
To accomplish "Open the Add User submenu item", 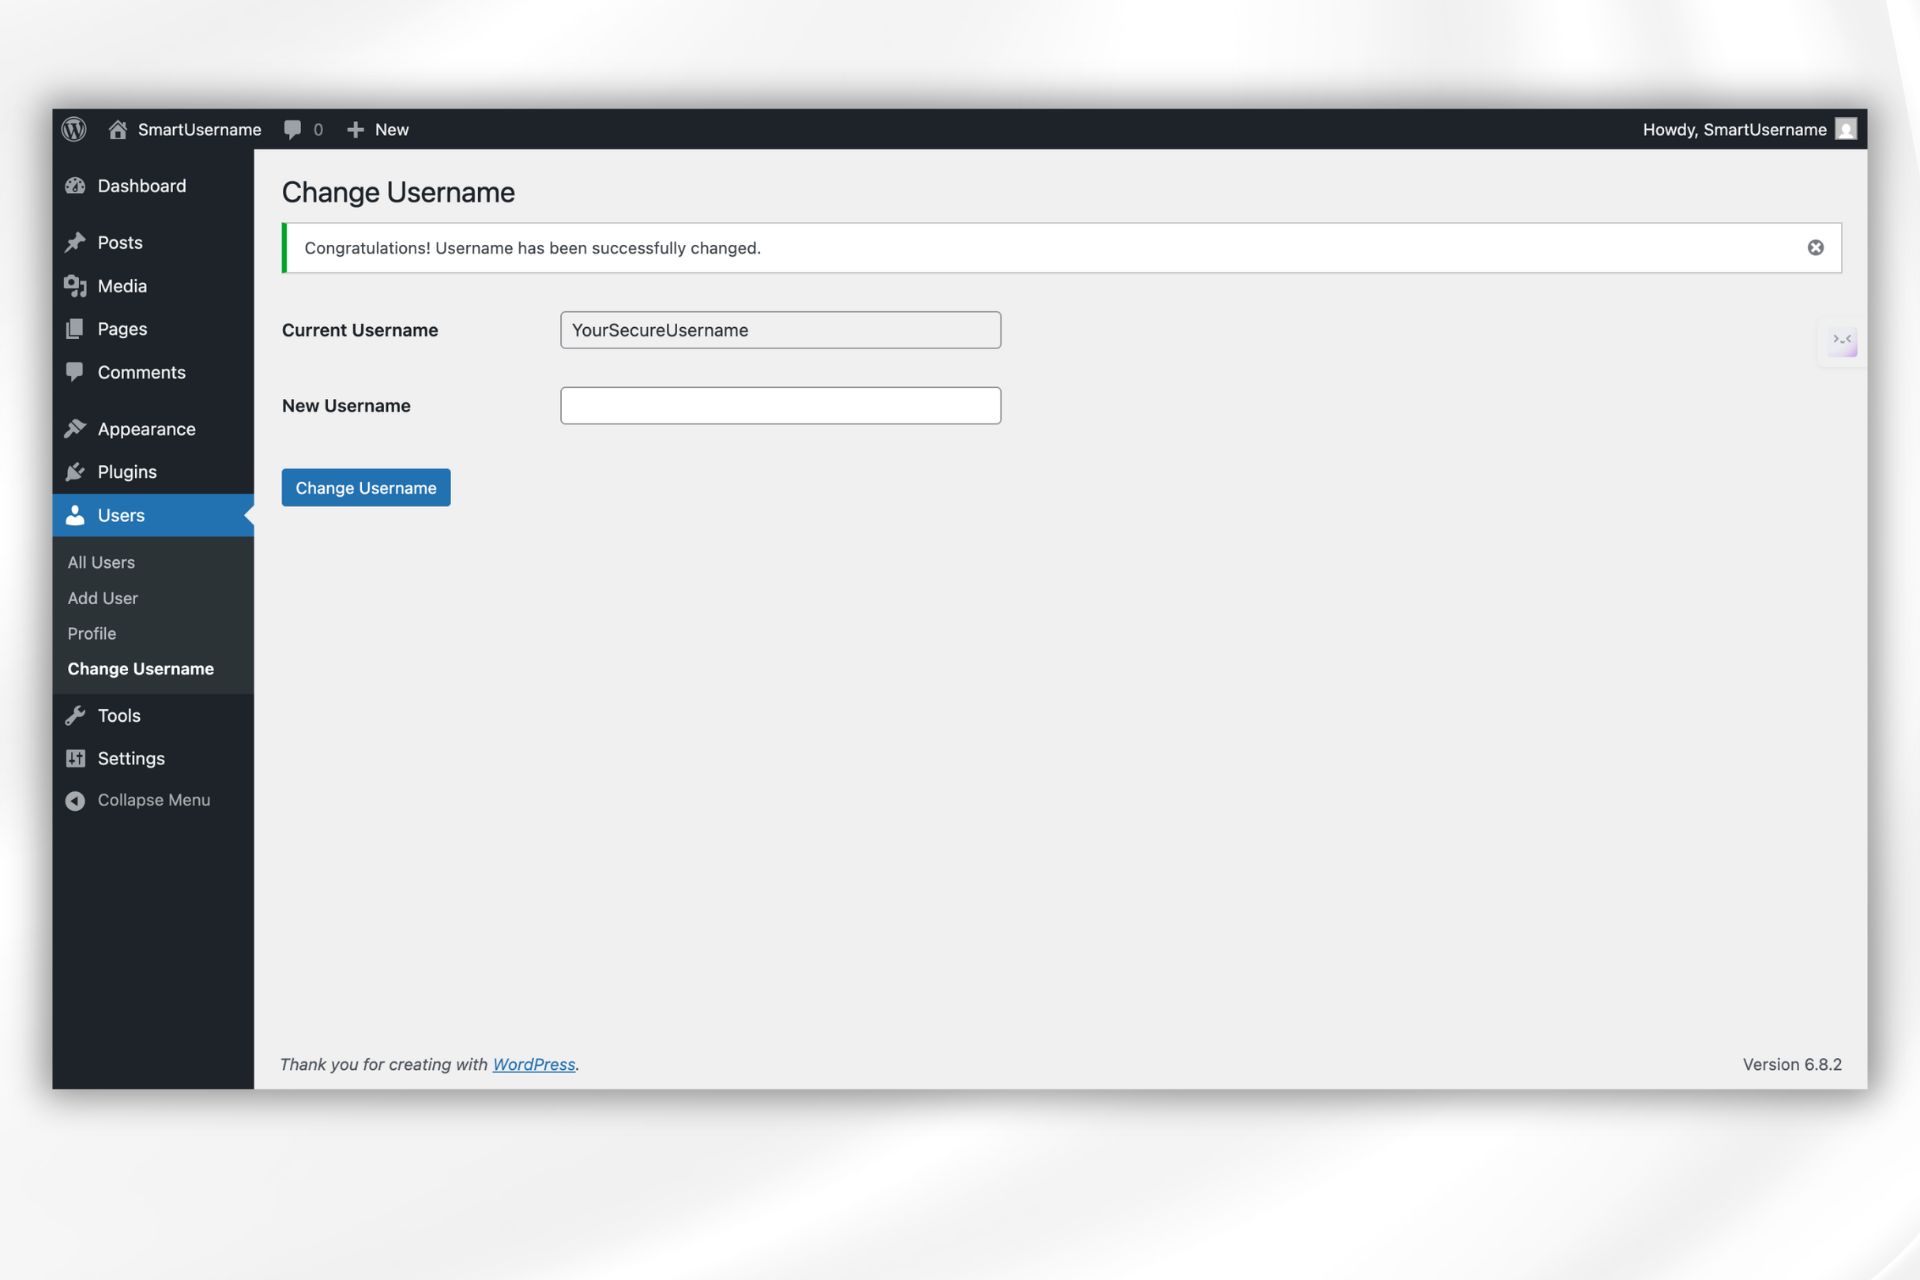I will click(x=102, y=598).
